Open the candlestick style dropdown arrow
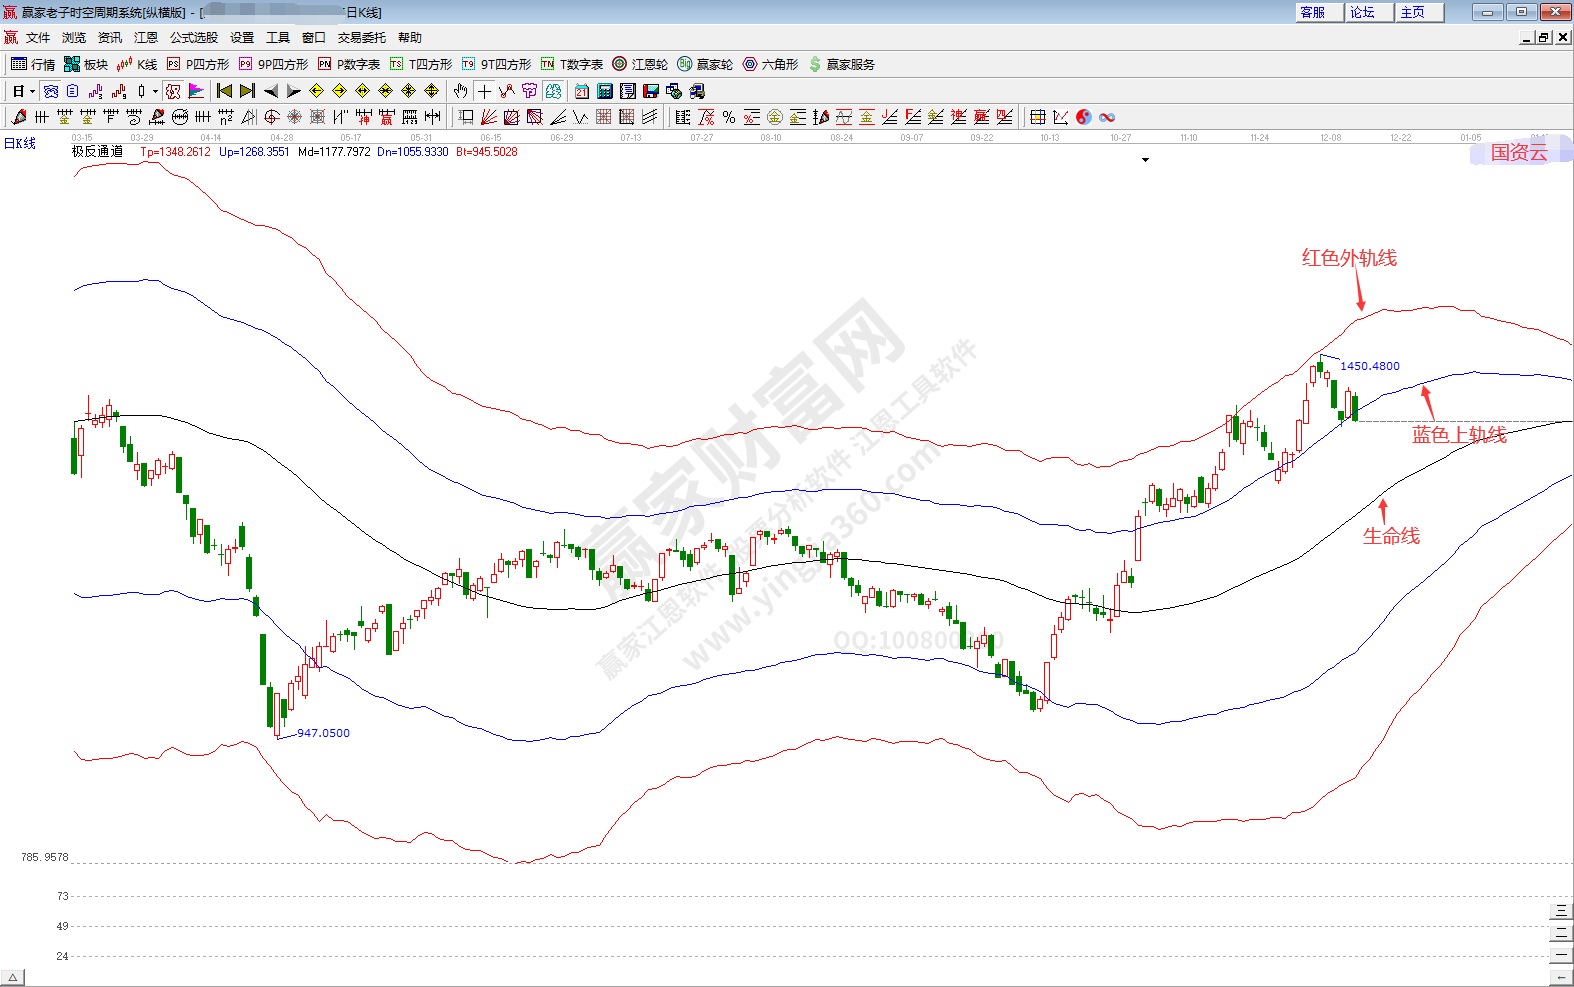The image size is (1574, 987). click(155, 91)
